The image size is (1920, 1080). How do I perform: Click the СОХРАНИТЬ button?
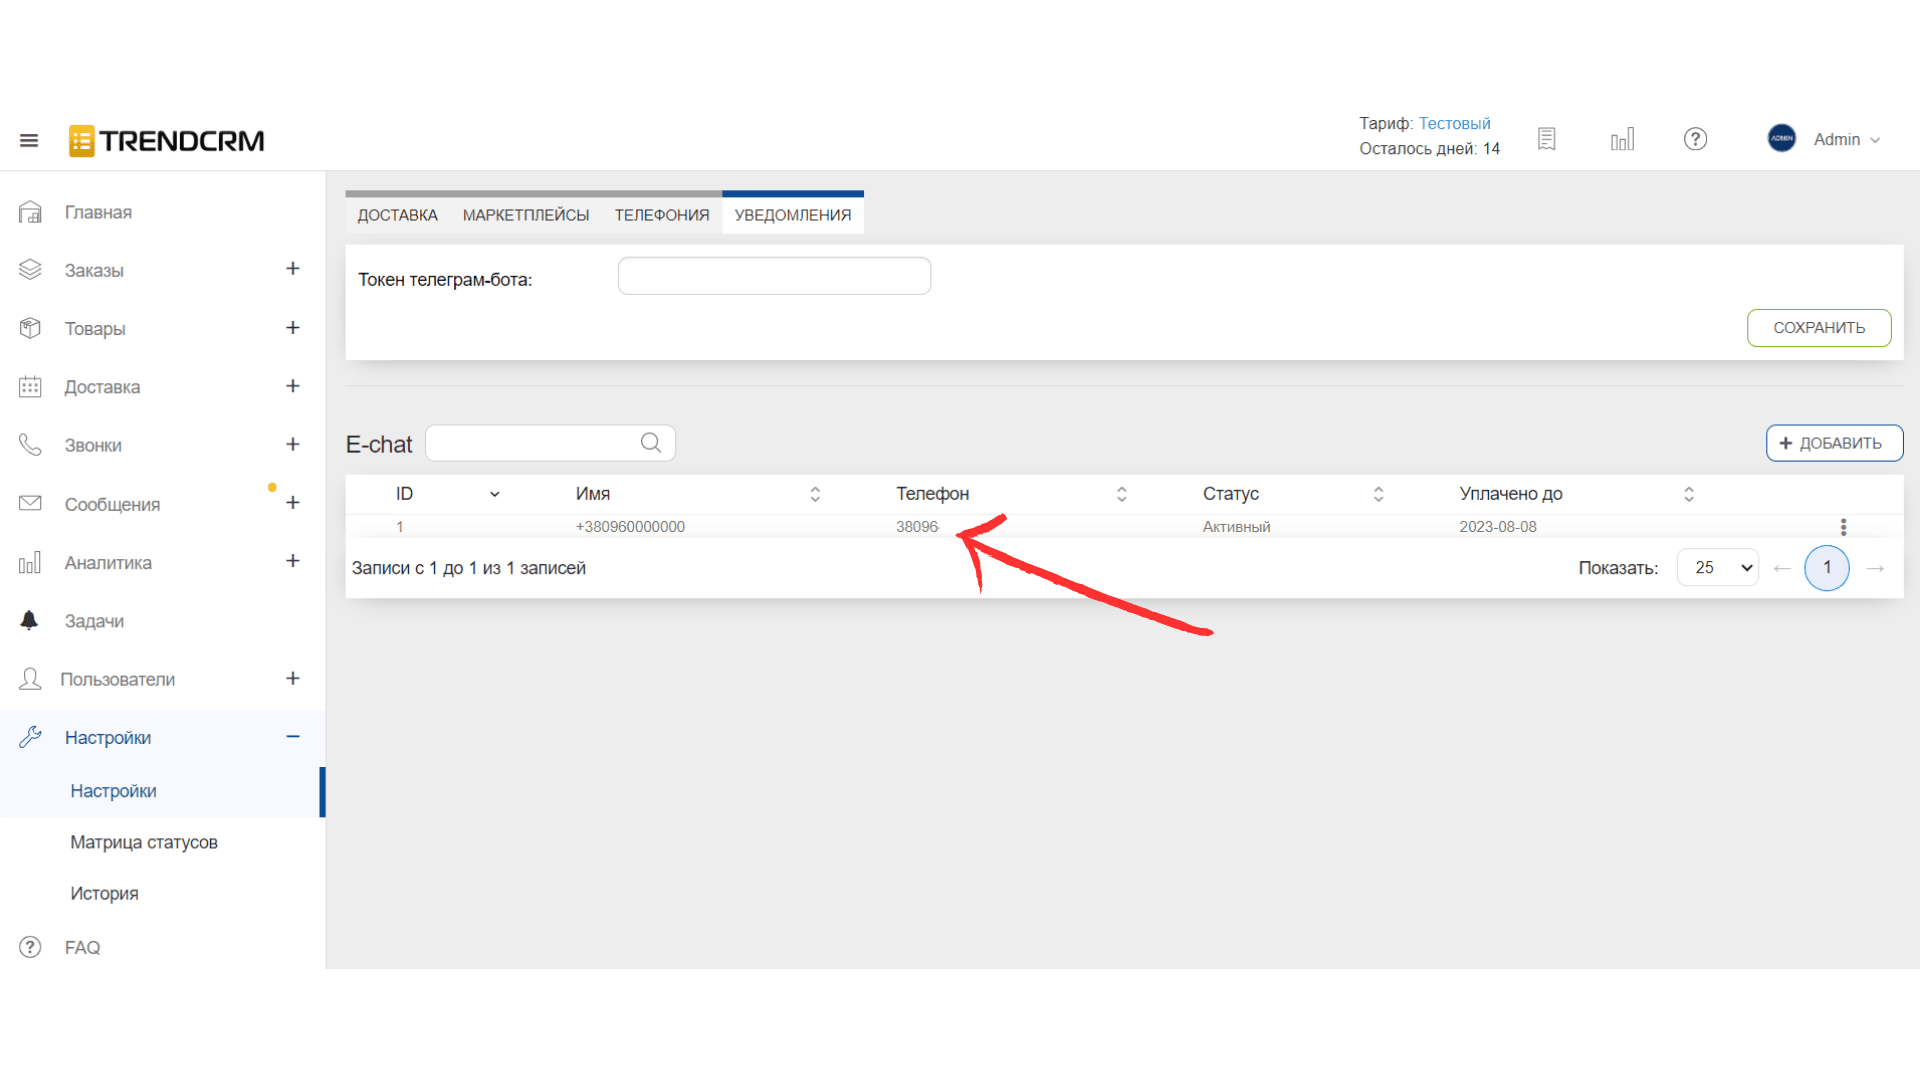(1819, 328)
